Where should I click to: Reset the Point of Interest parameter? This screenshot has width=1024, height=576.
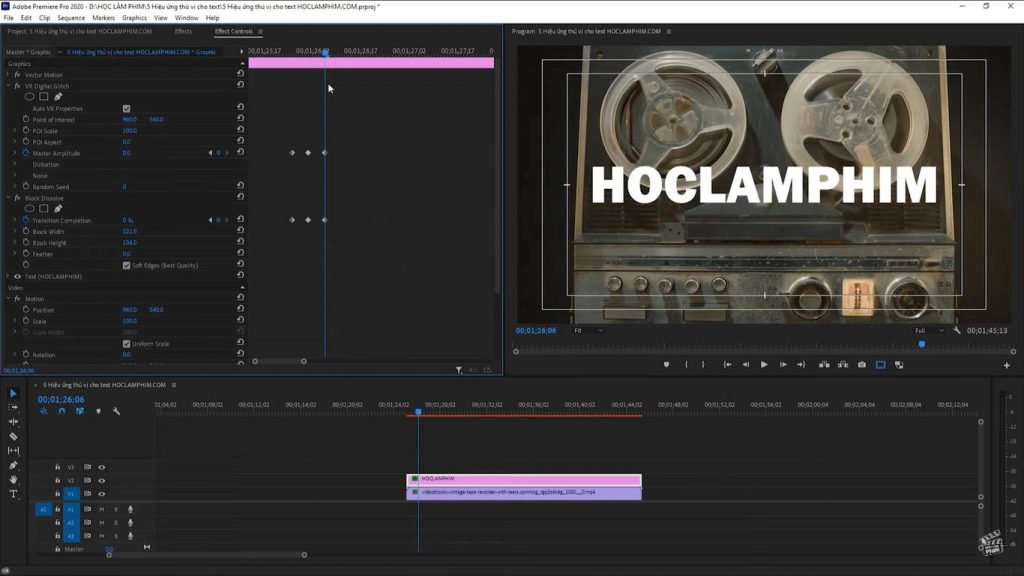coord(240,119)
